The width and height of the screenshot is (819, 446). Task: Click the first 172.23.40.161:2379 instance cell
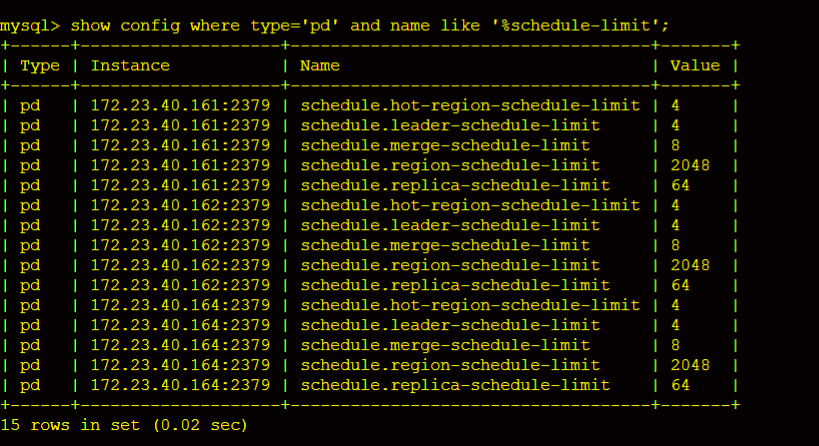coord(180,105)
